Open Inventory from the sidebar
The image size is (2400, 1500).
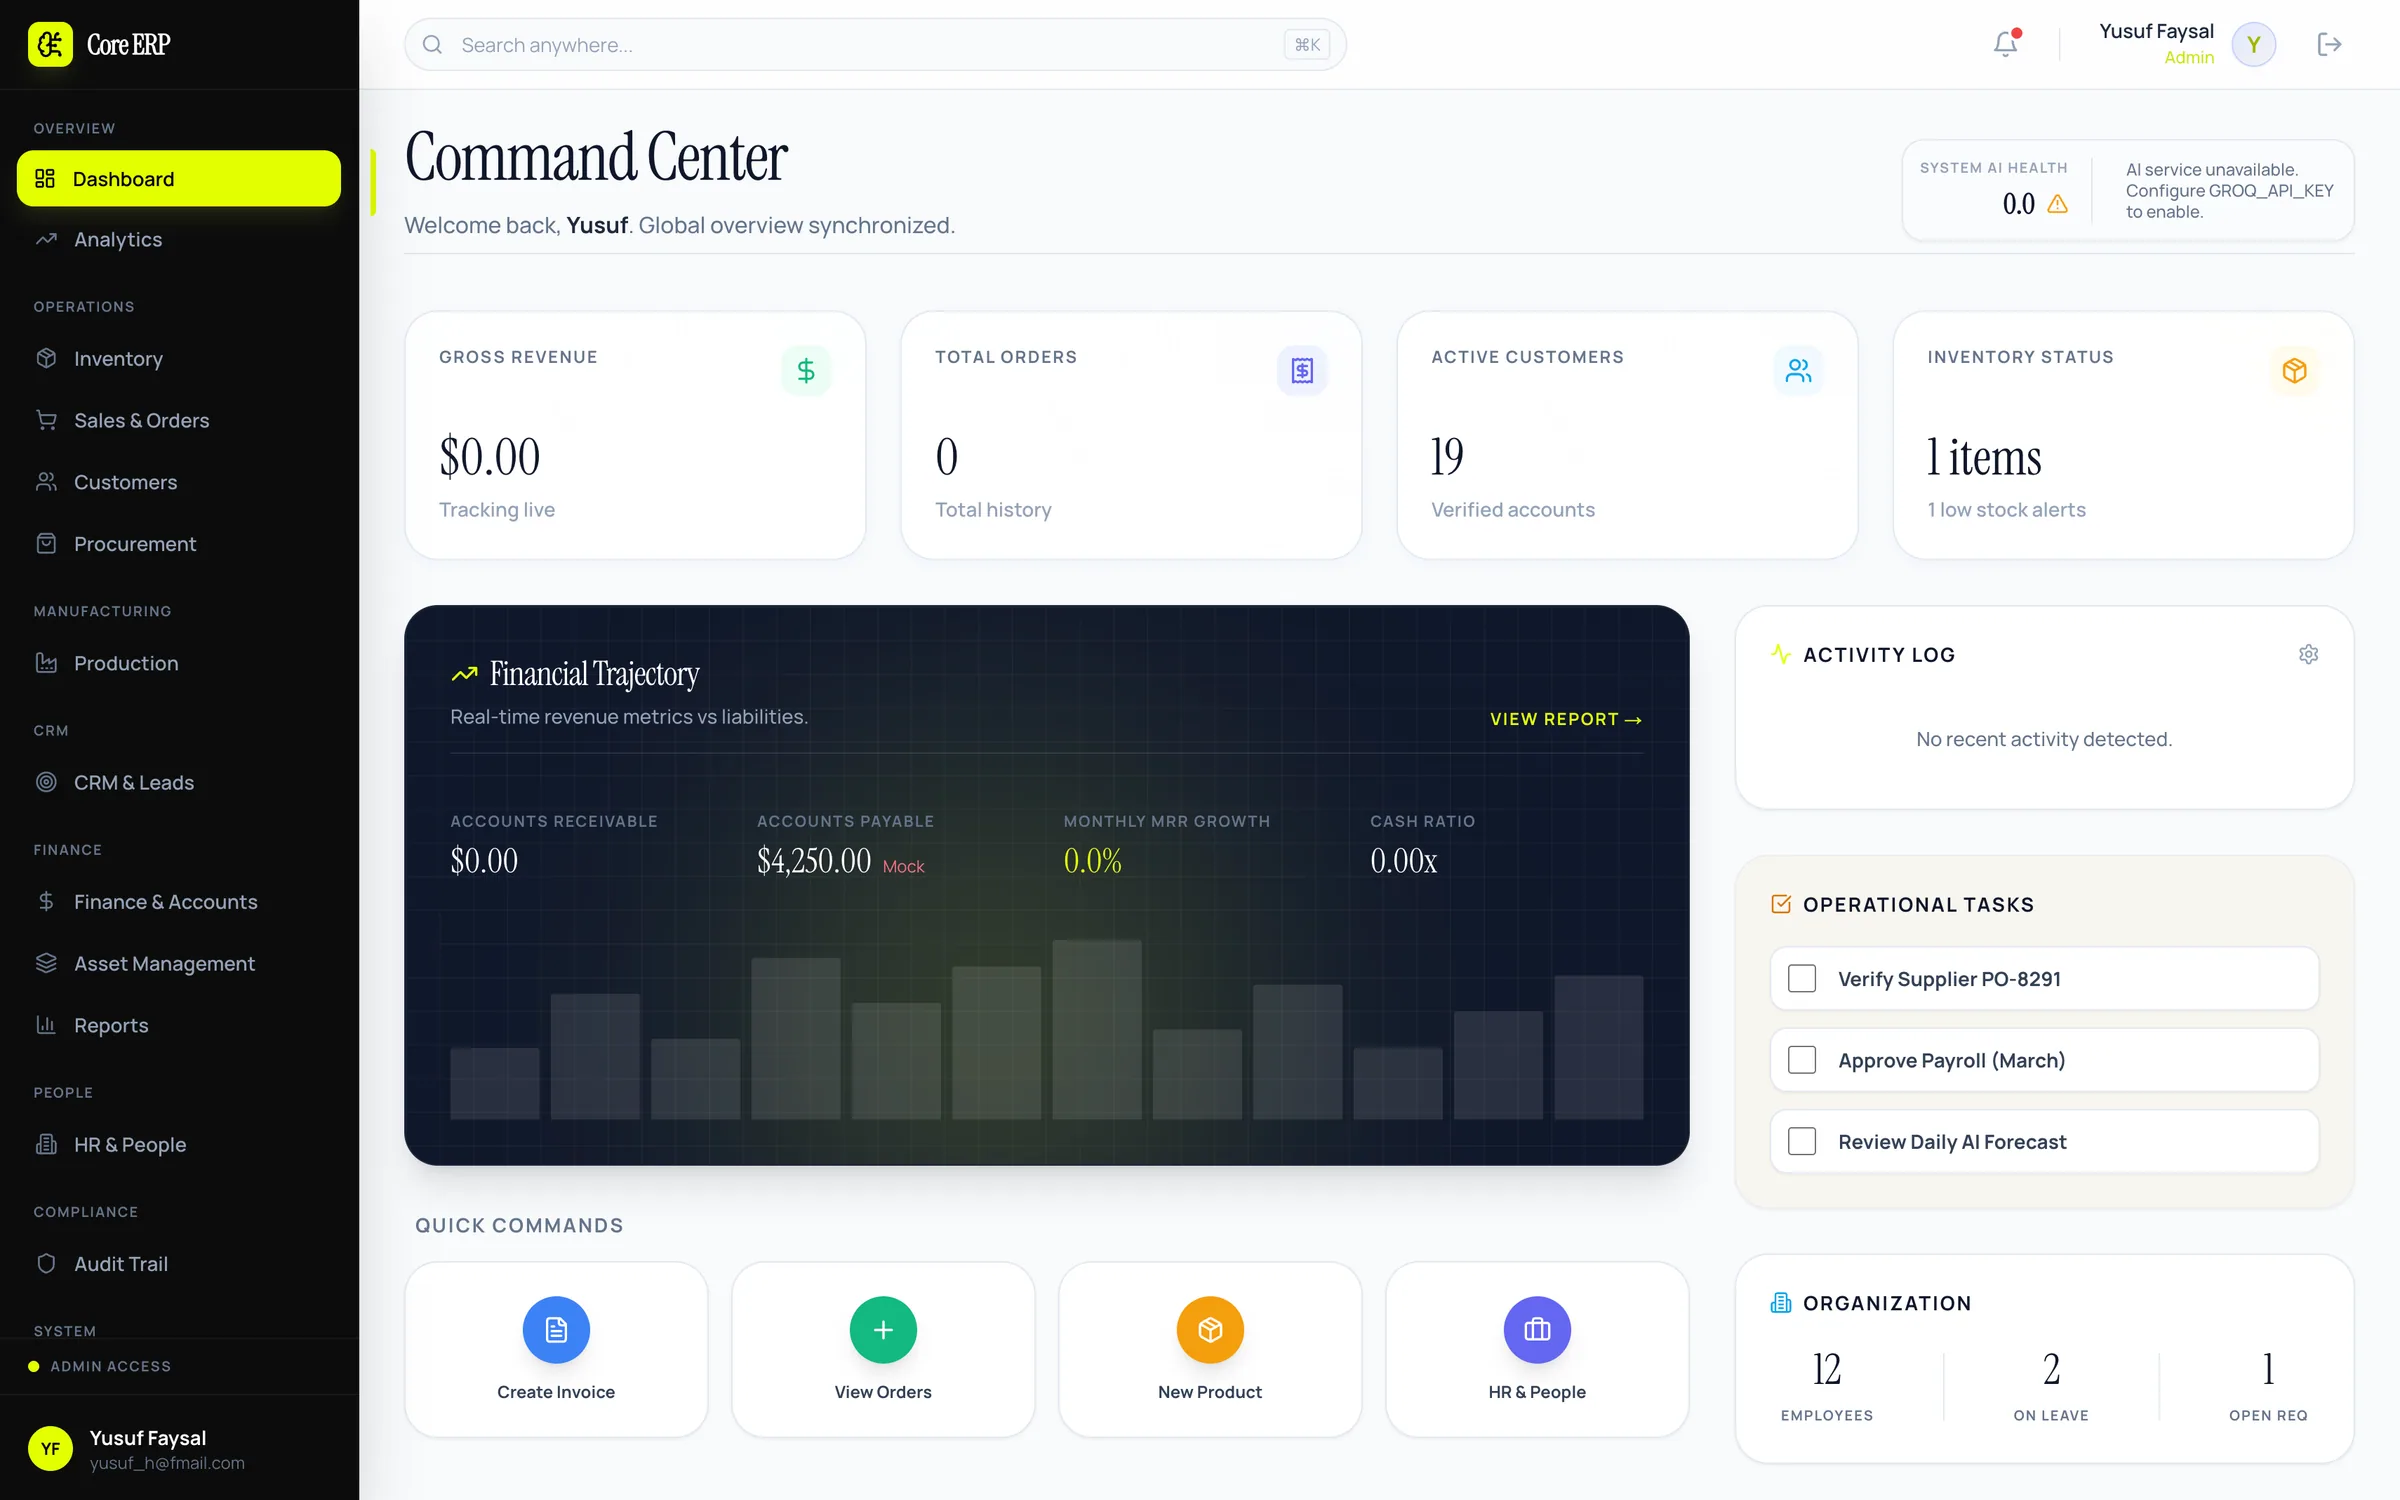(x=179, y=358)
